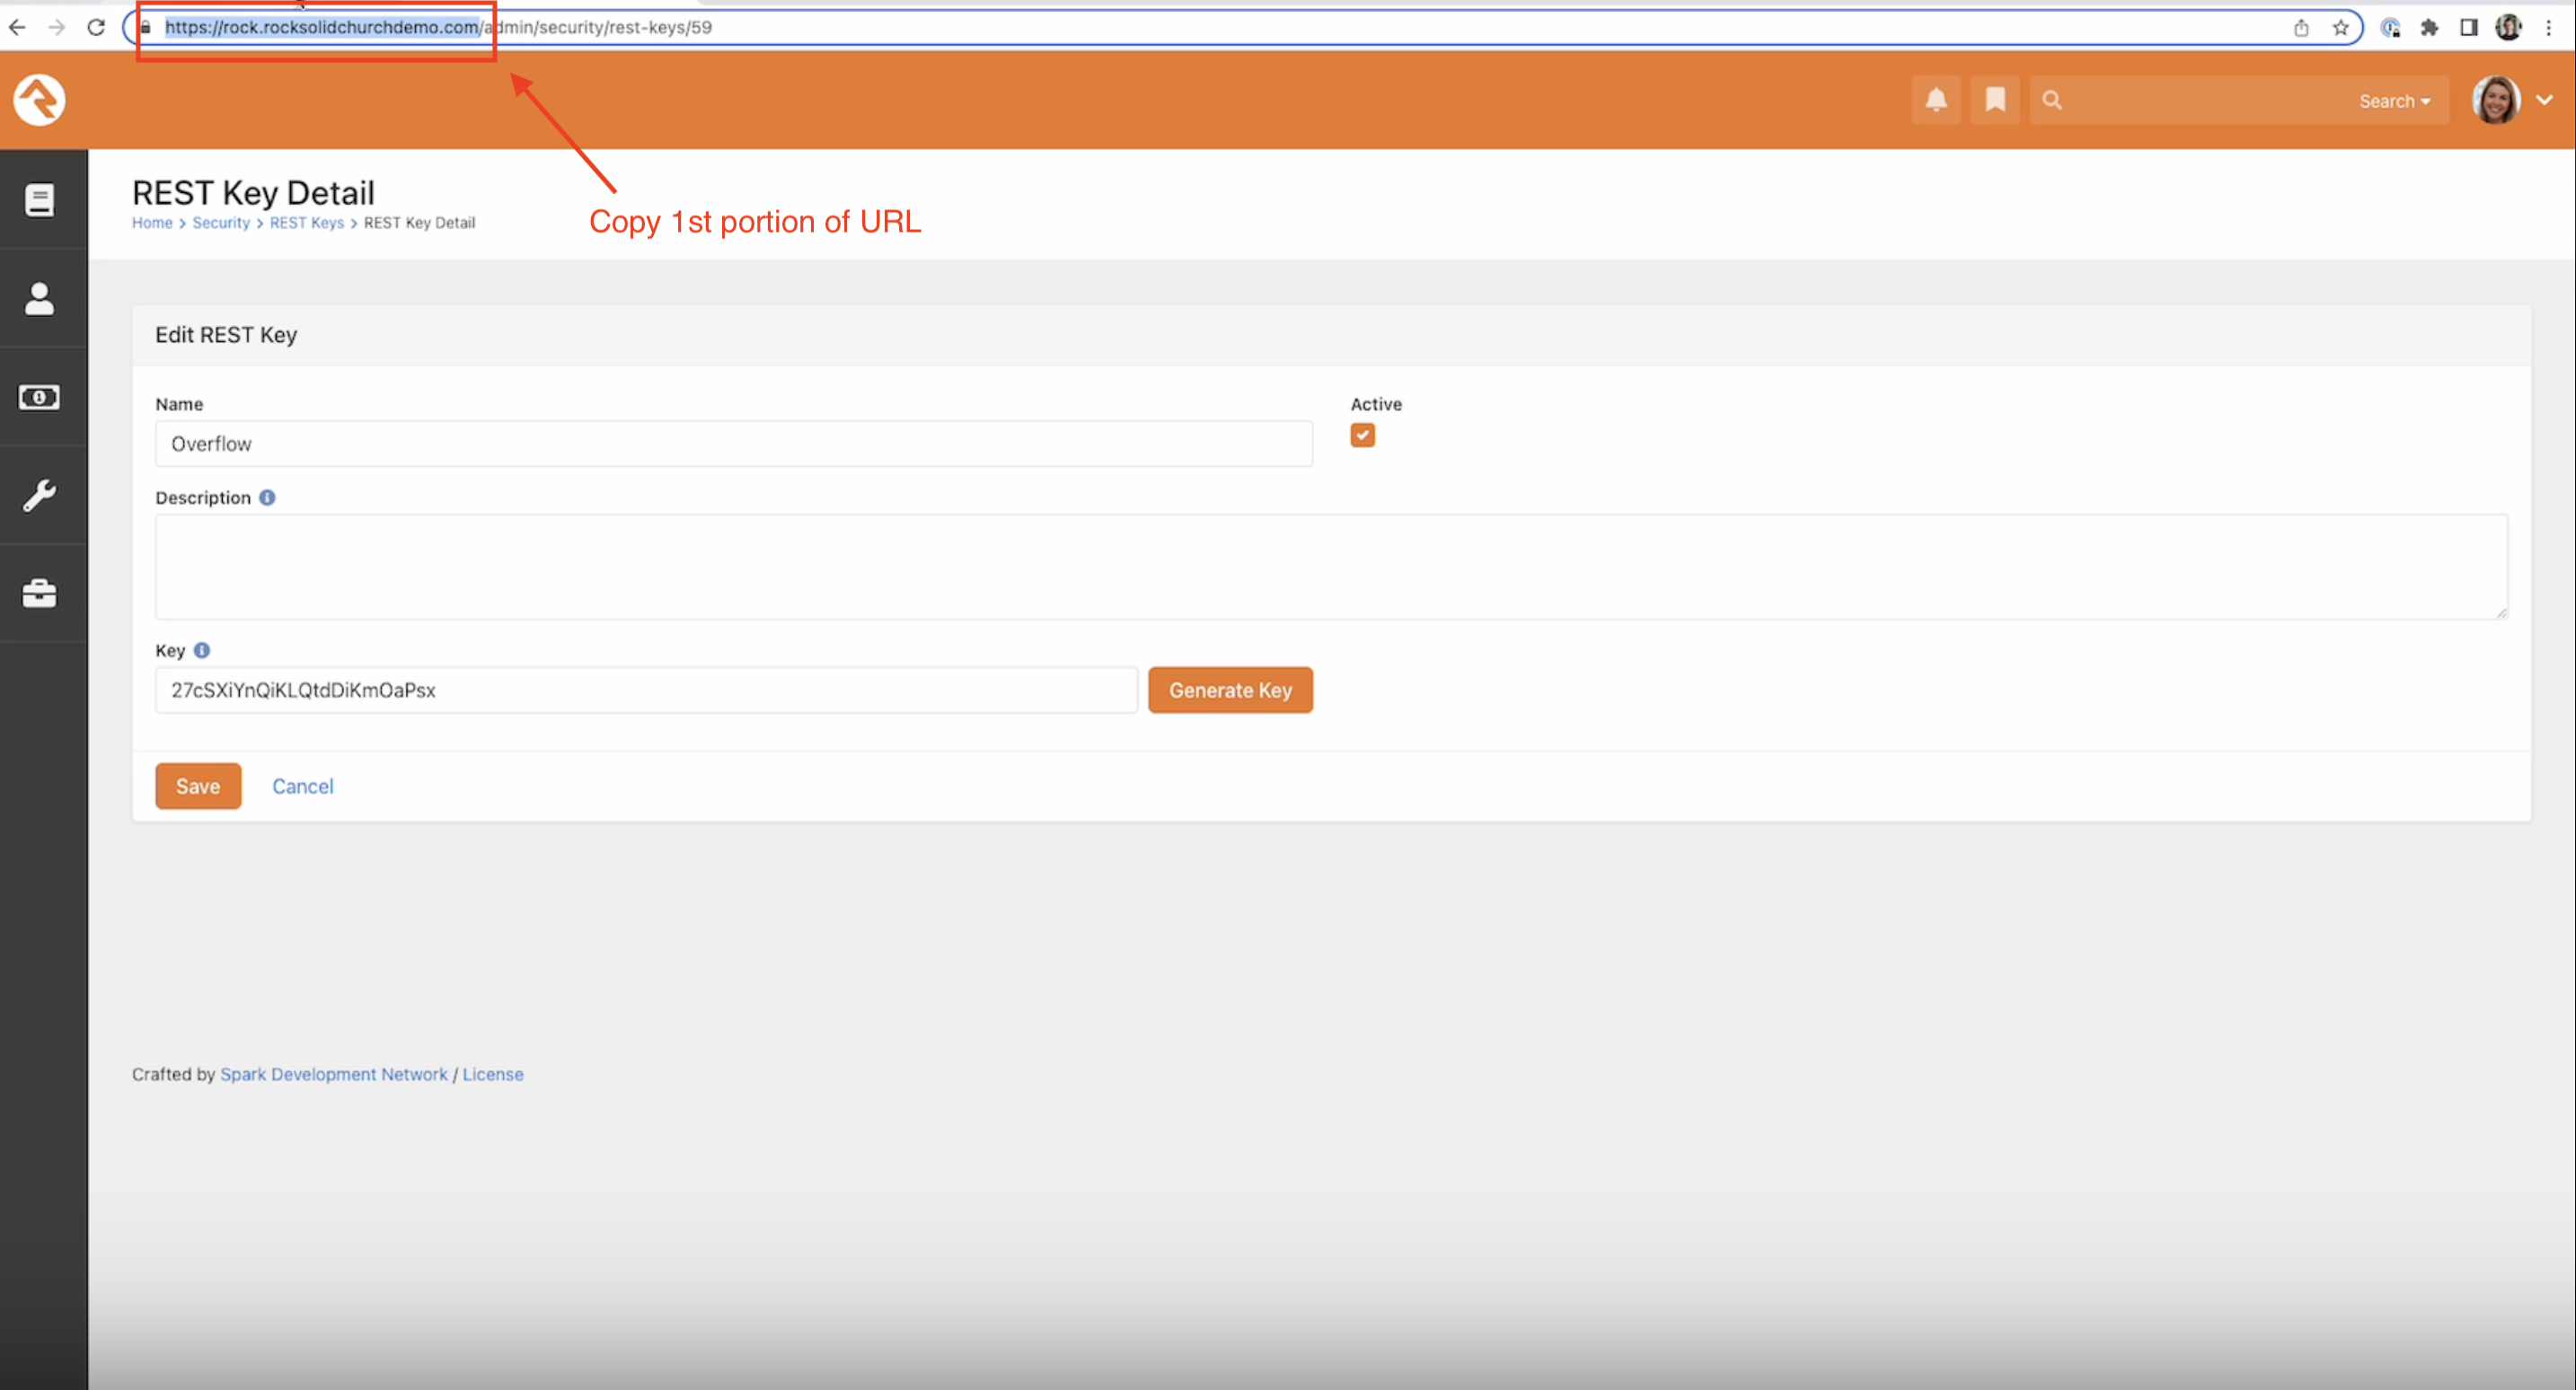The height and width of the screenshot is (1390, 2576).
Task: Click the browser back arrow
Action: [17, 27]
